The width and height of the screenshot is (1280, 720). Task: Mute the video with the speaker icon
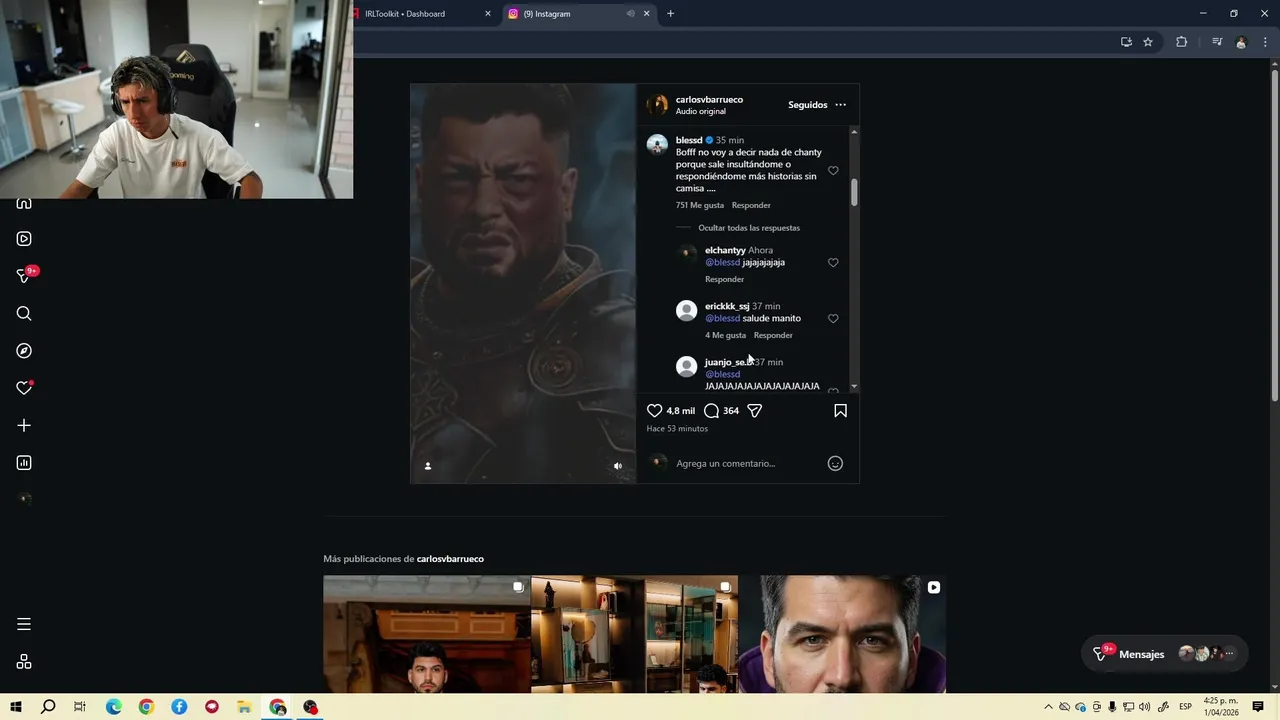click(617, 466)
